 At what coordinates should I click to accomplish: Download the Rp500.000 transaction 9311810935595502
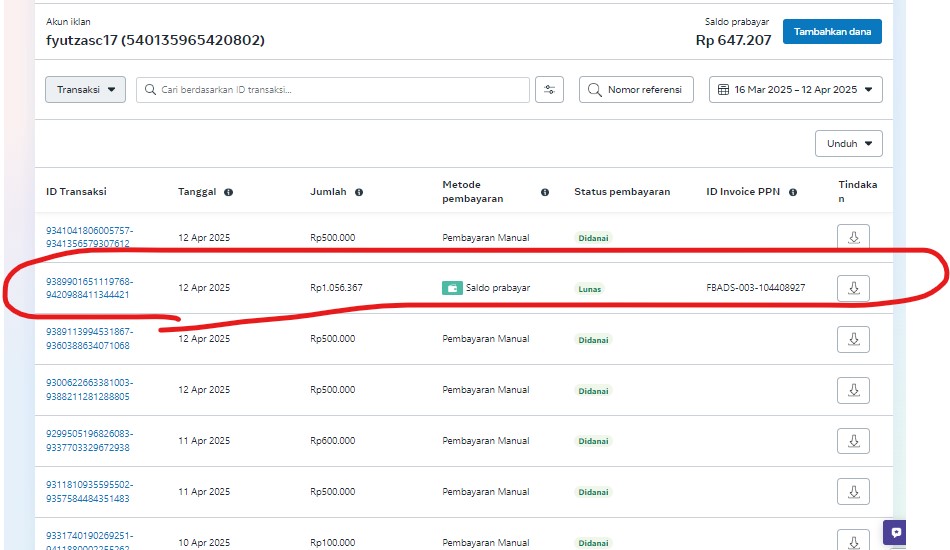click(853, 492)
